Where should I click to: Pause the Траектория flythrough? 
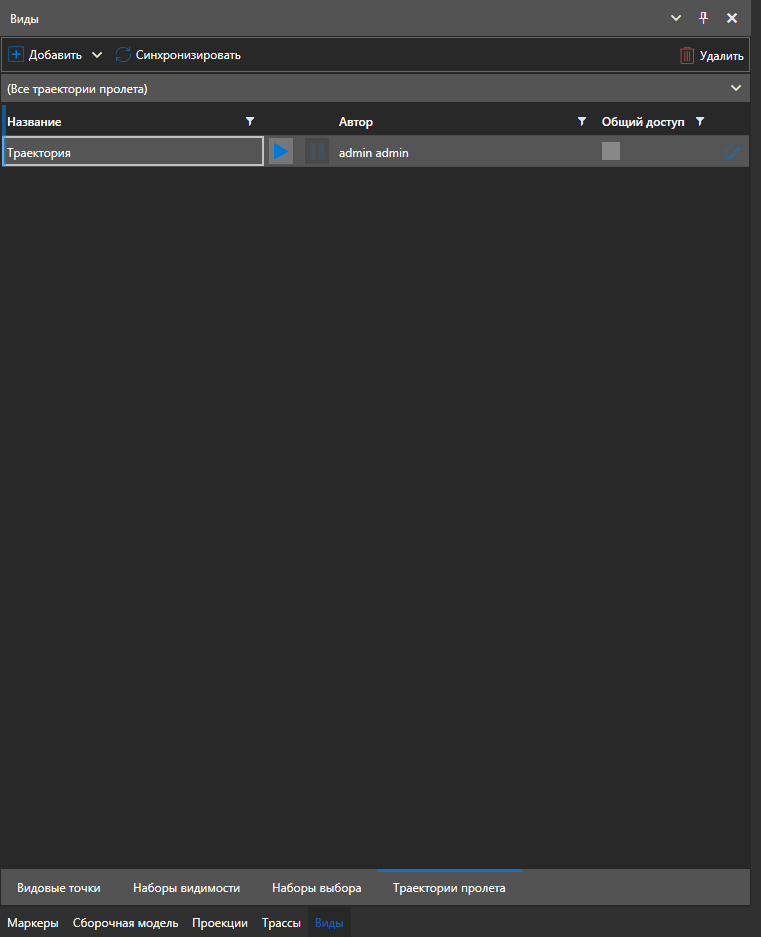tap(317, 152)
